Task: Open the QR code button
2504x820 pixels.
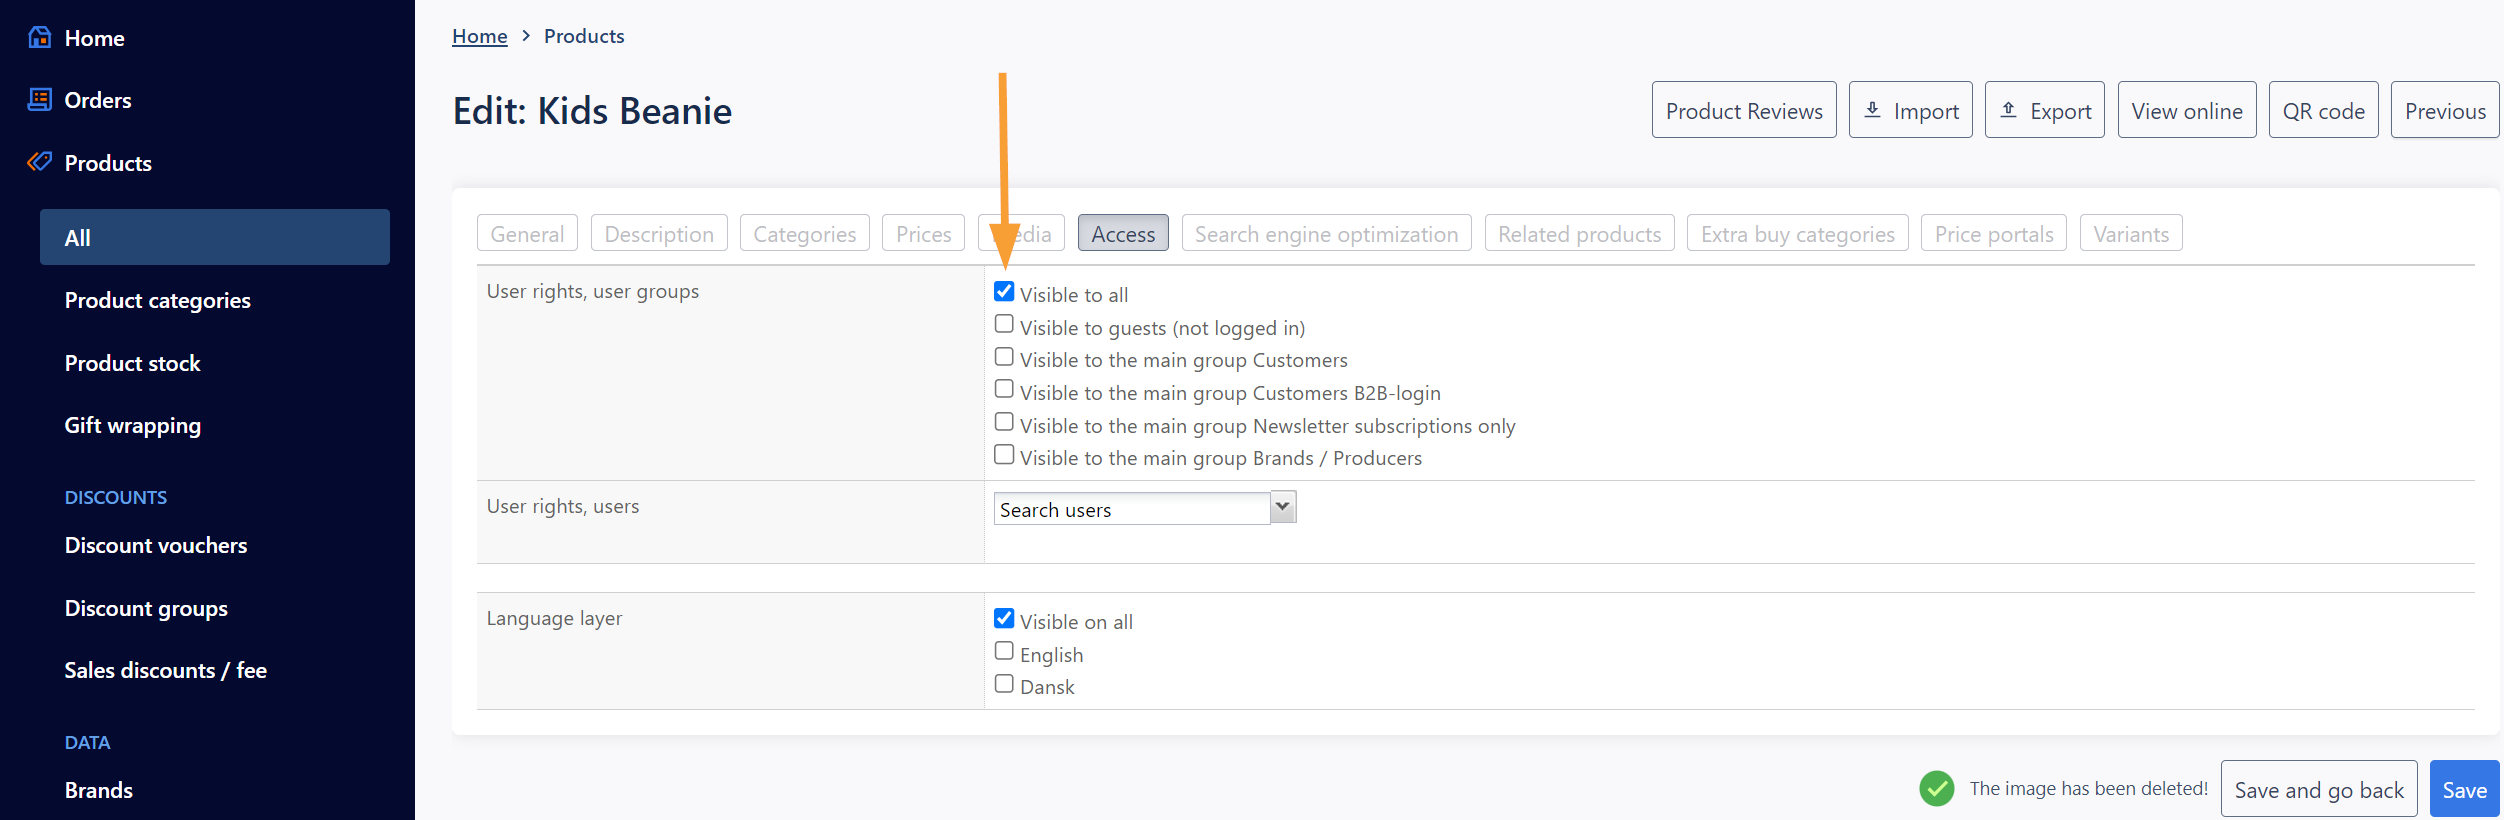Action: 2323,110
